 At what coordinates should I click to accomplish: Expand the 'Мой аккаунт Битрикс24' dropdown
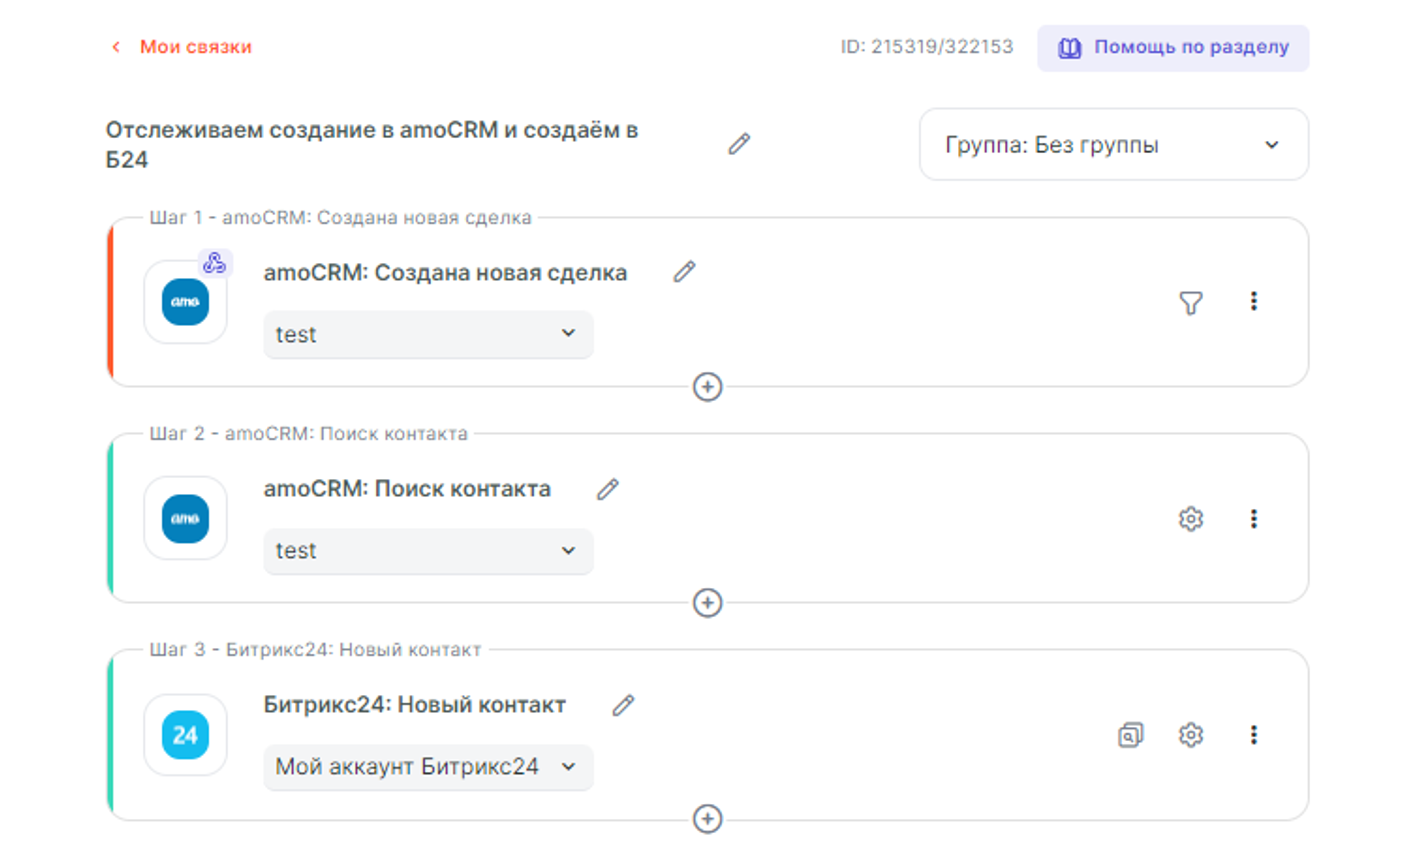point(428,767)
